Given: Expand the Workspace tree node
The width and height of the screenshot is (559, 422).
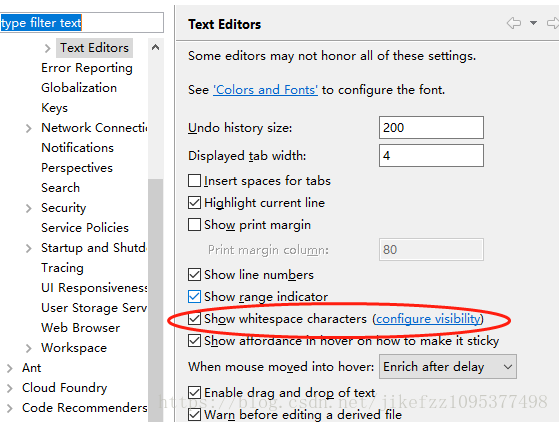Looking at the screenshot, I should click(29, 348).
